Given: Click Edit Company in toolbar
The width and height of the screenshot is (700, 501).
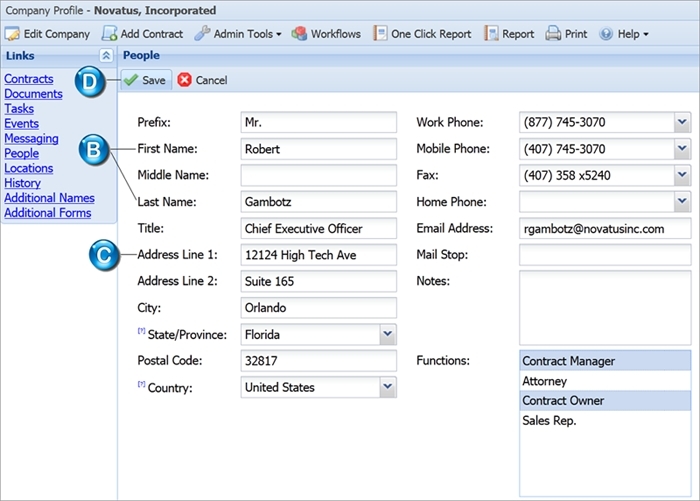Looking at the screenshot, I should coord(47,34).
